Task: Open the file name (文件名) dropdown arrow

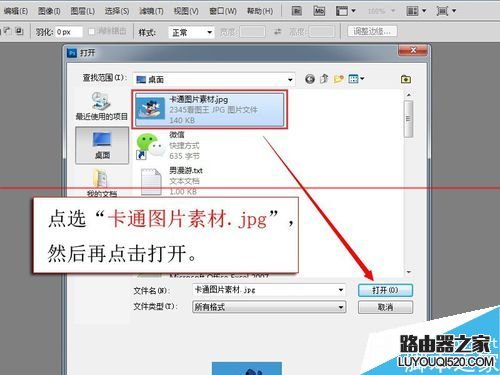Action: click(x=341, y=290)
